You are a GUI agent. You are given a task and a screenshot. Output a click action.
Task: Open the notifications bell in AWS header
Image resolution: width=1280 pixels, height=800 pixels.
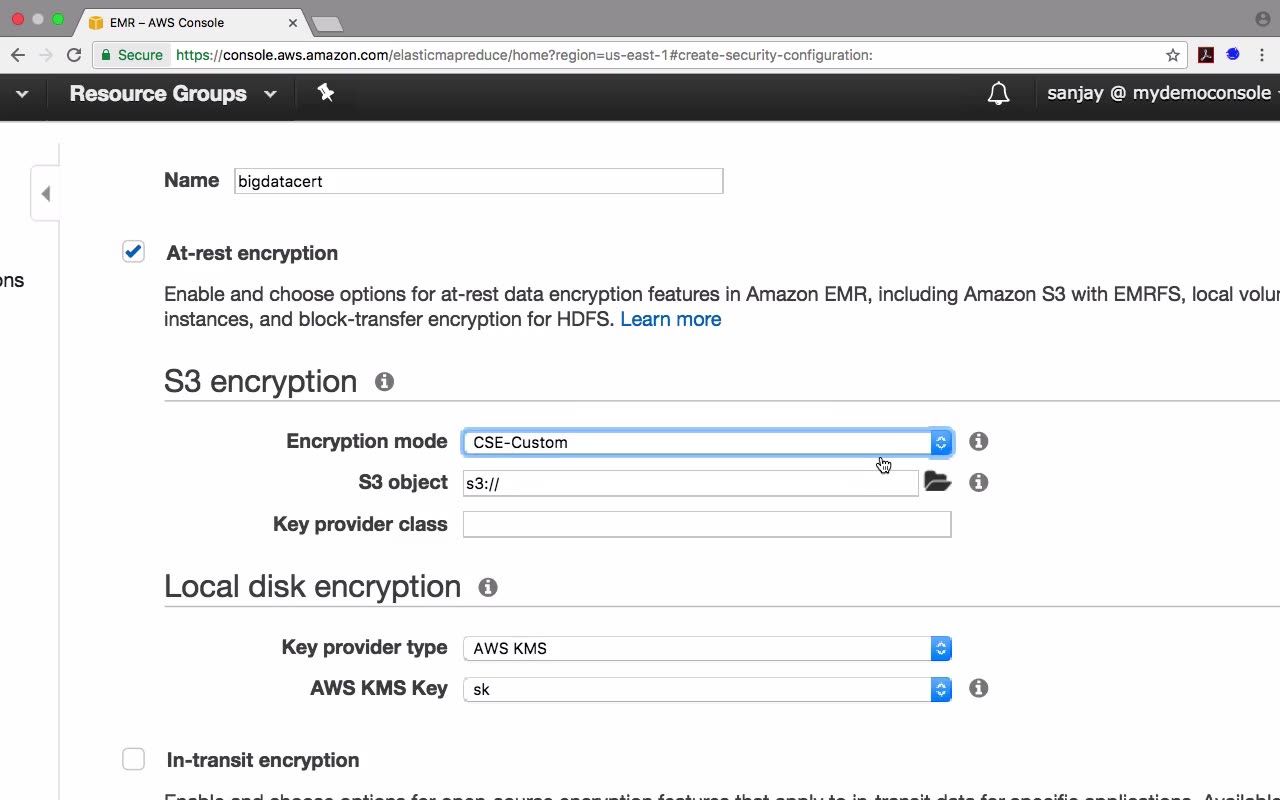tap(998, 94)
